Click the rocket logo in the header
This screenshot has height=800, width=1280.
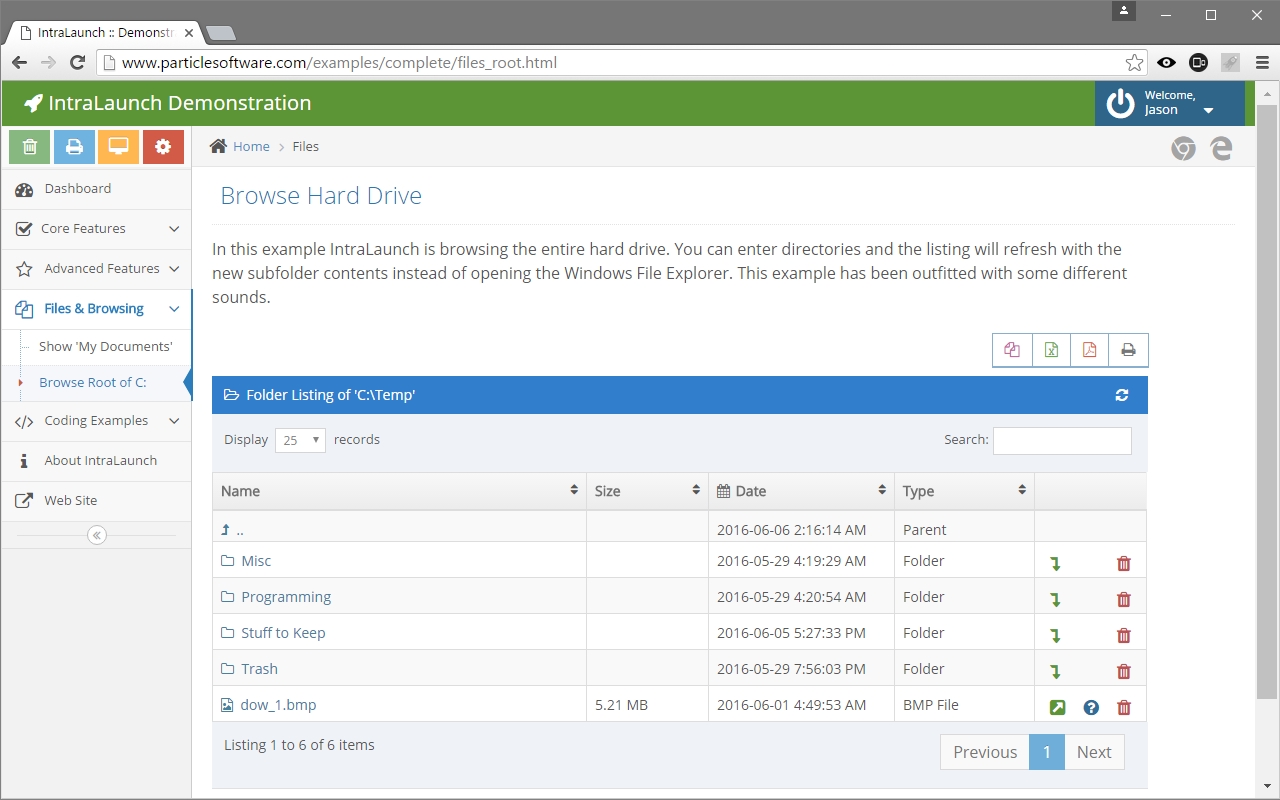(34, 103)
